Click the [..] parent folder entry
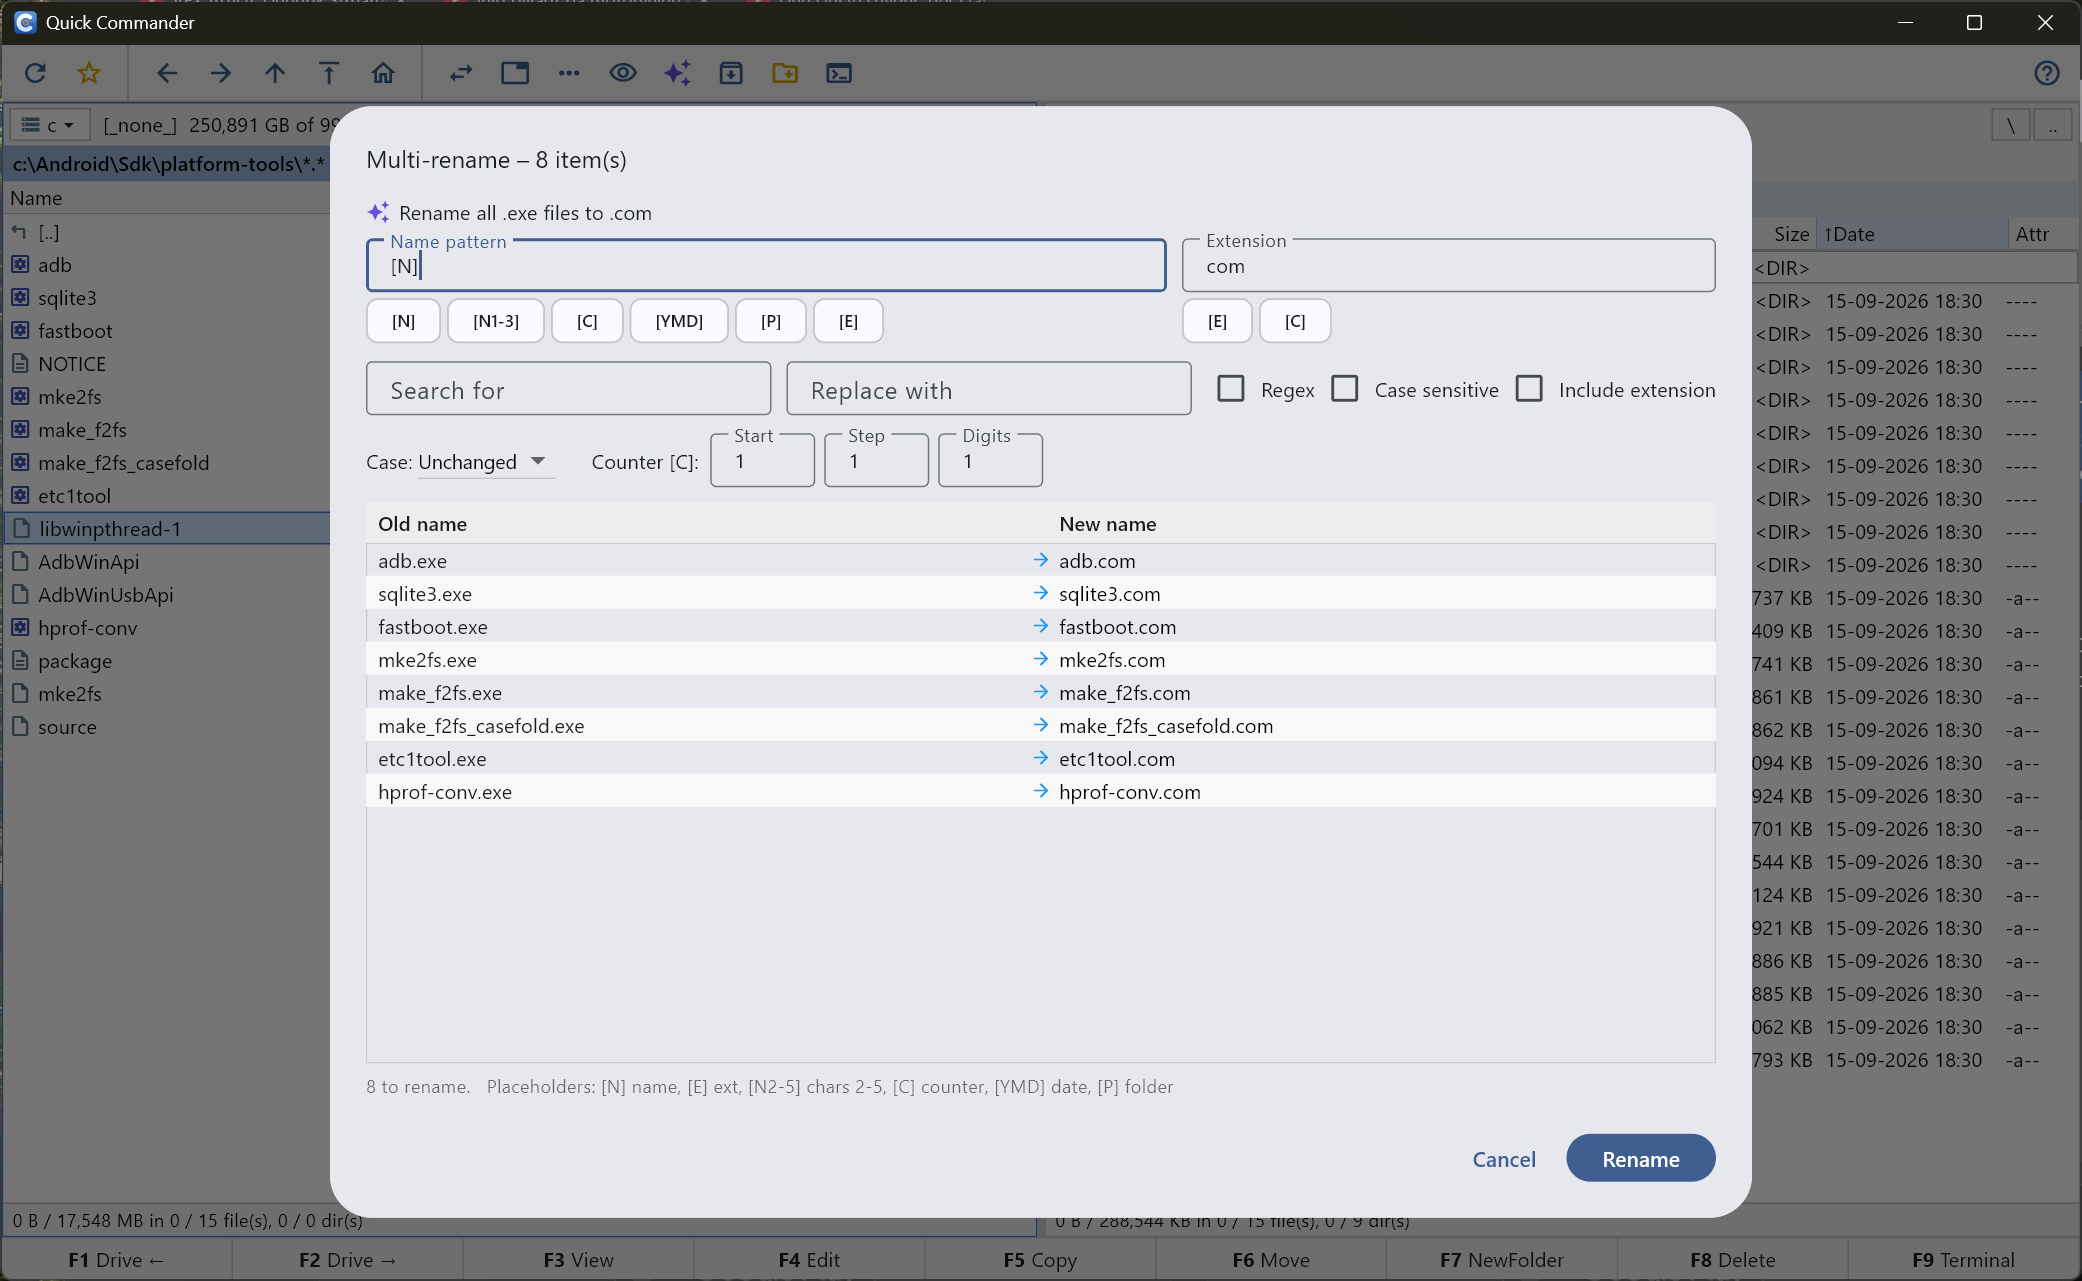The width and height of the screenshot is (2082, 1281). click(166, 232)
